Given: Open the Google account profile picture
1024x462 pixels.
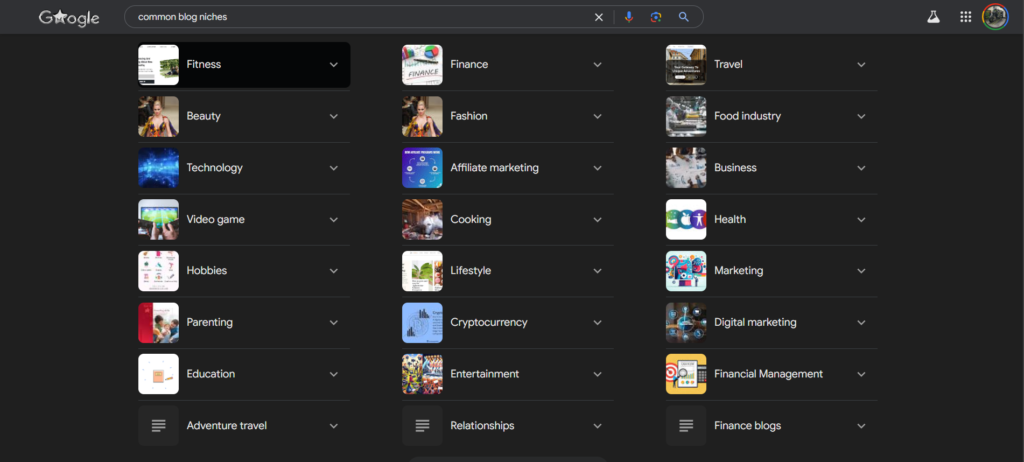Looking at the screenshot, I should click(994, 17).
